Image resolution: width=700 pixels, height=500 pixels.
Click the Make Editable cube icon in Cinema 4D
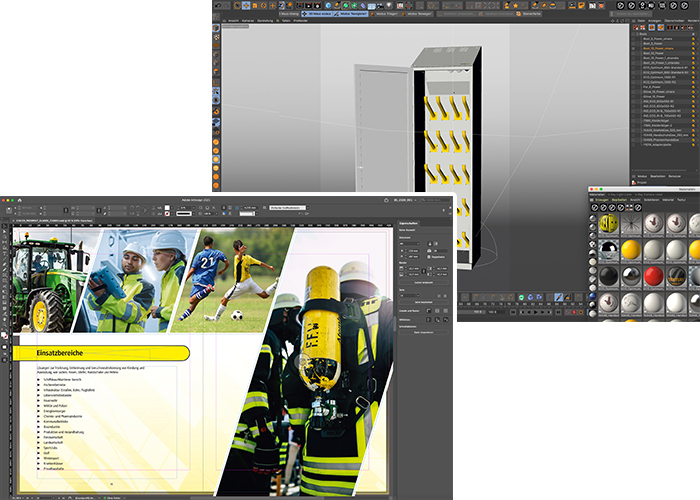tap(216, 17)
